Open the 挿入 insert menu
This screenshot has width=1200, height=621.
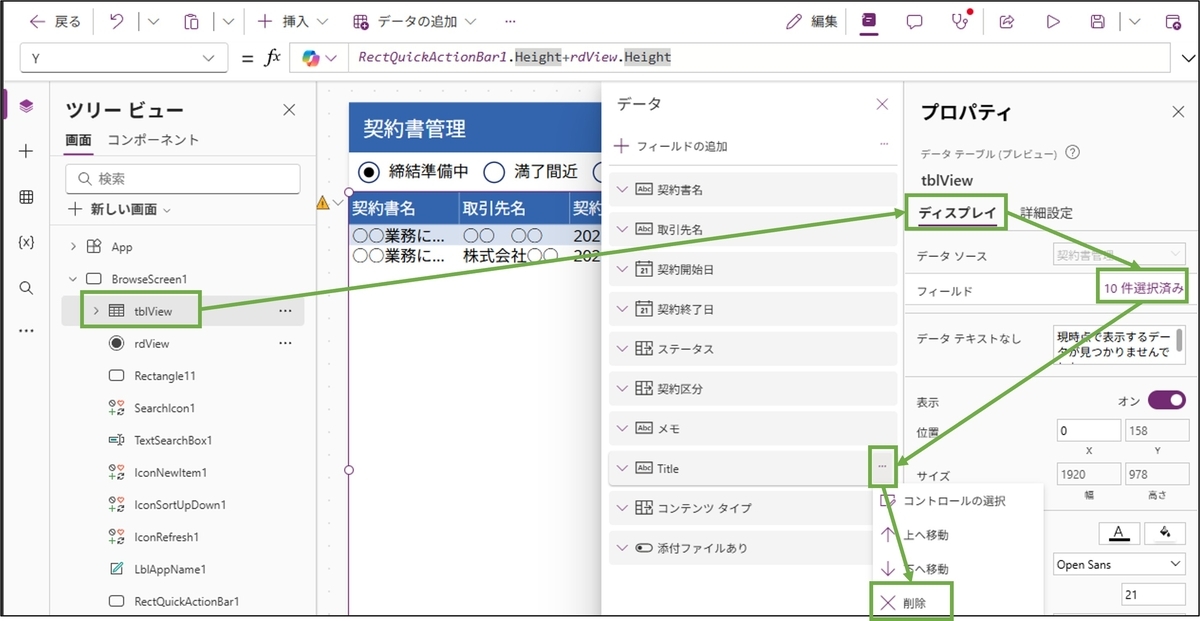tap(291, 21)
